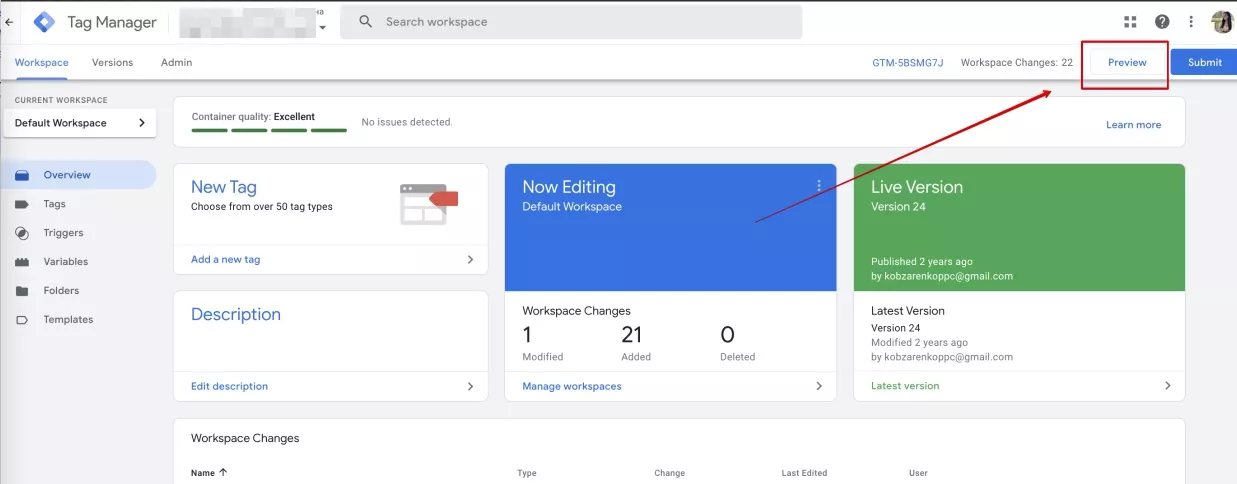Click the Latest version link
Viewport: 1237px width, 484px height.
905,386
